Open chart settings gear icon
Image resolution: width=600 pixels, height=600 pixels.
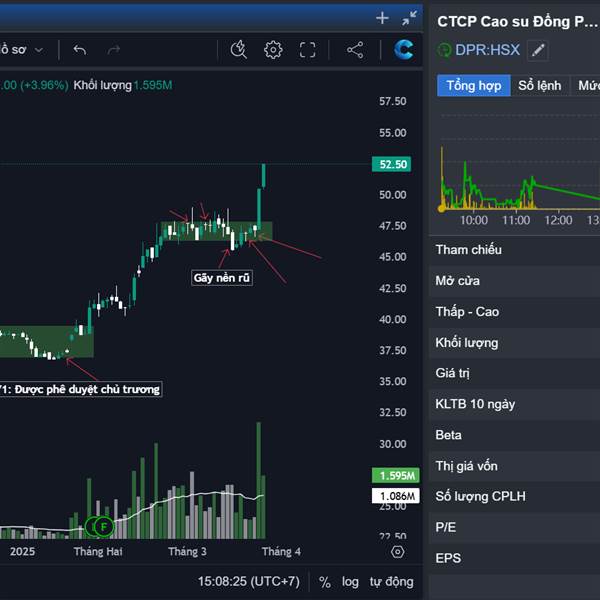coord(273,50)
